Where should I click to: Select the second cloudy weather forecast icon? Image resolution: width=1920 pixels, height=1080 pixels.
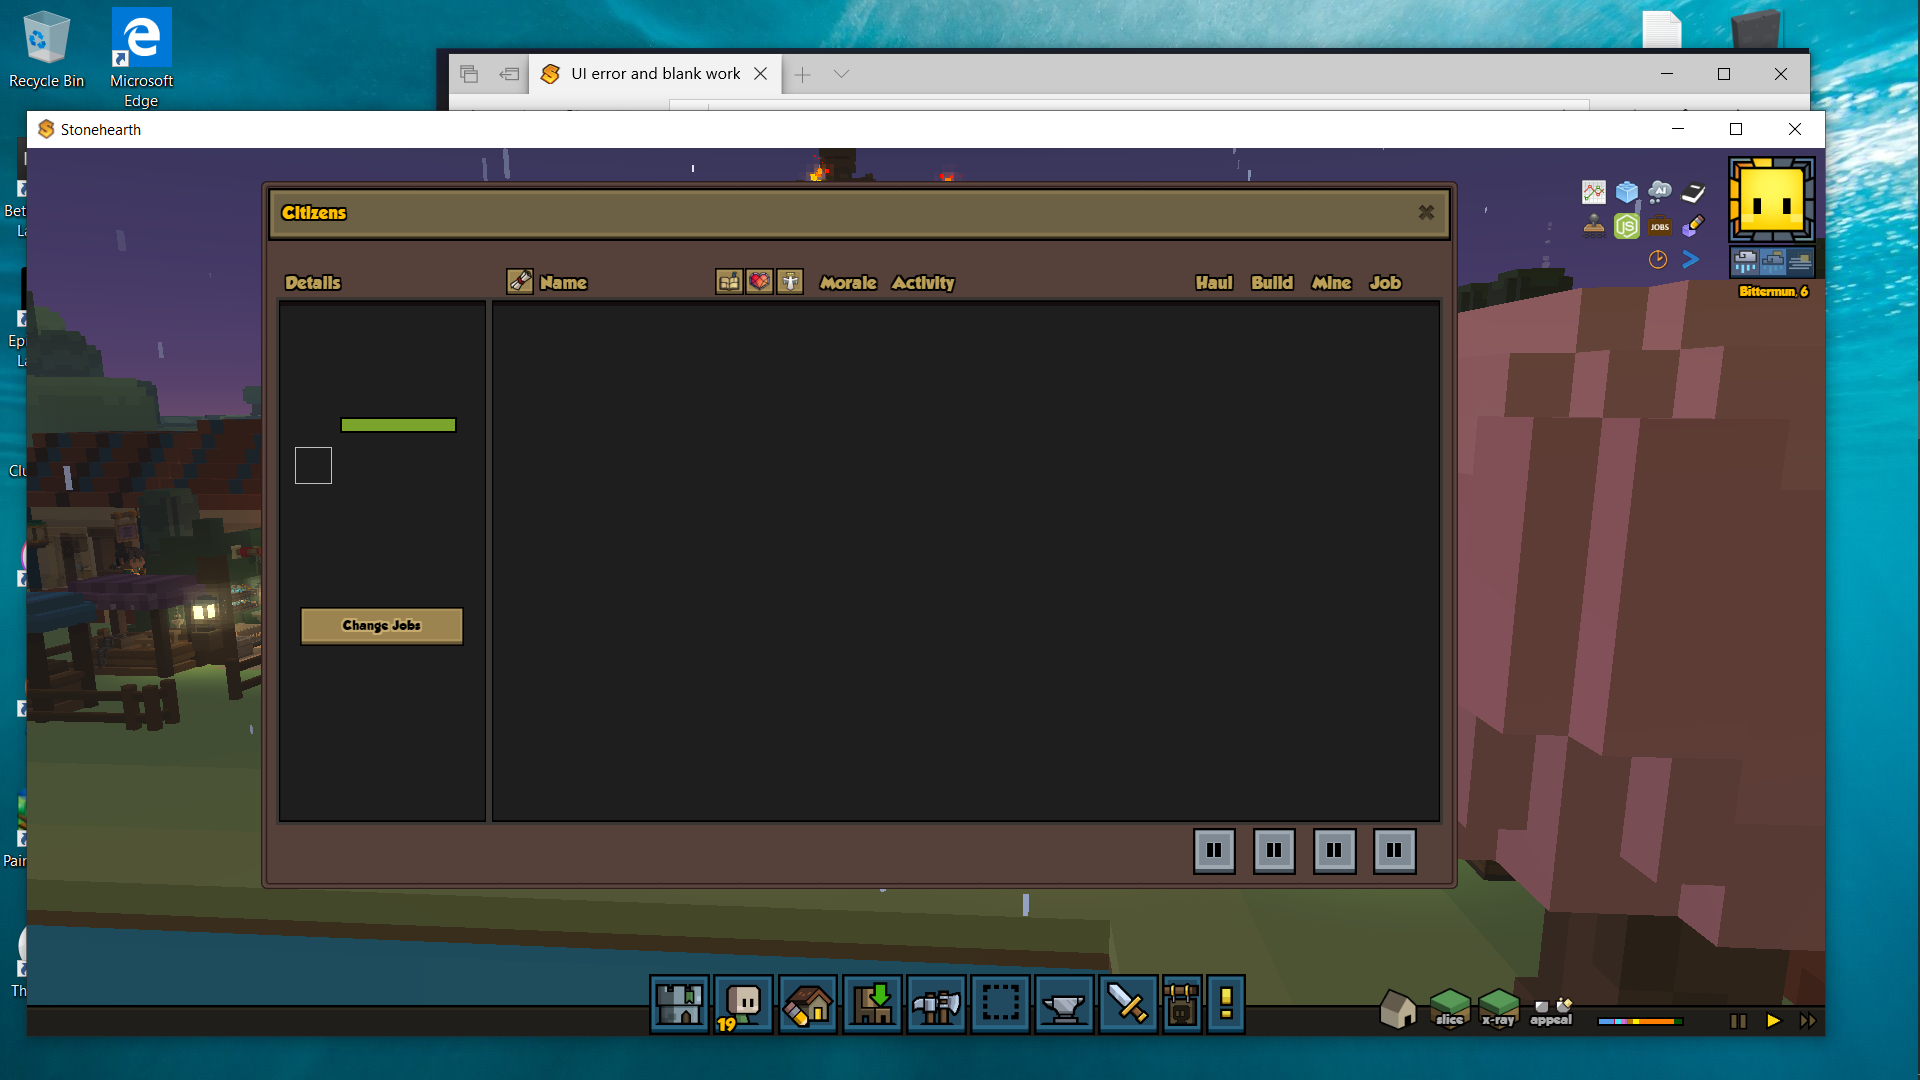pos(1772,262)
